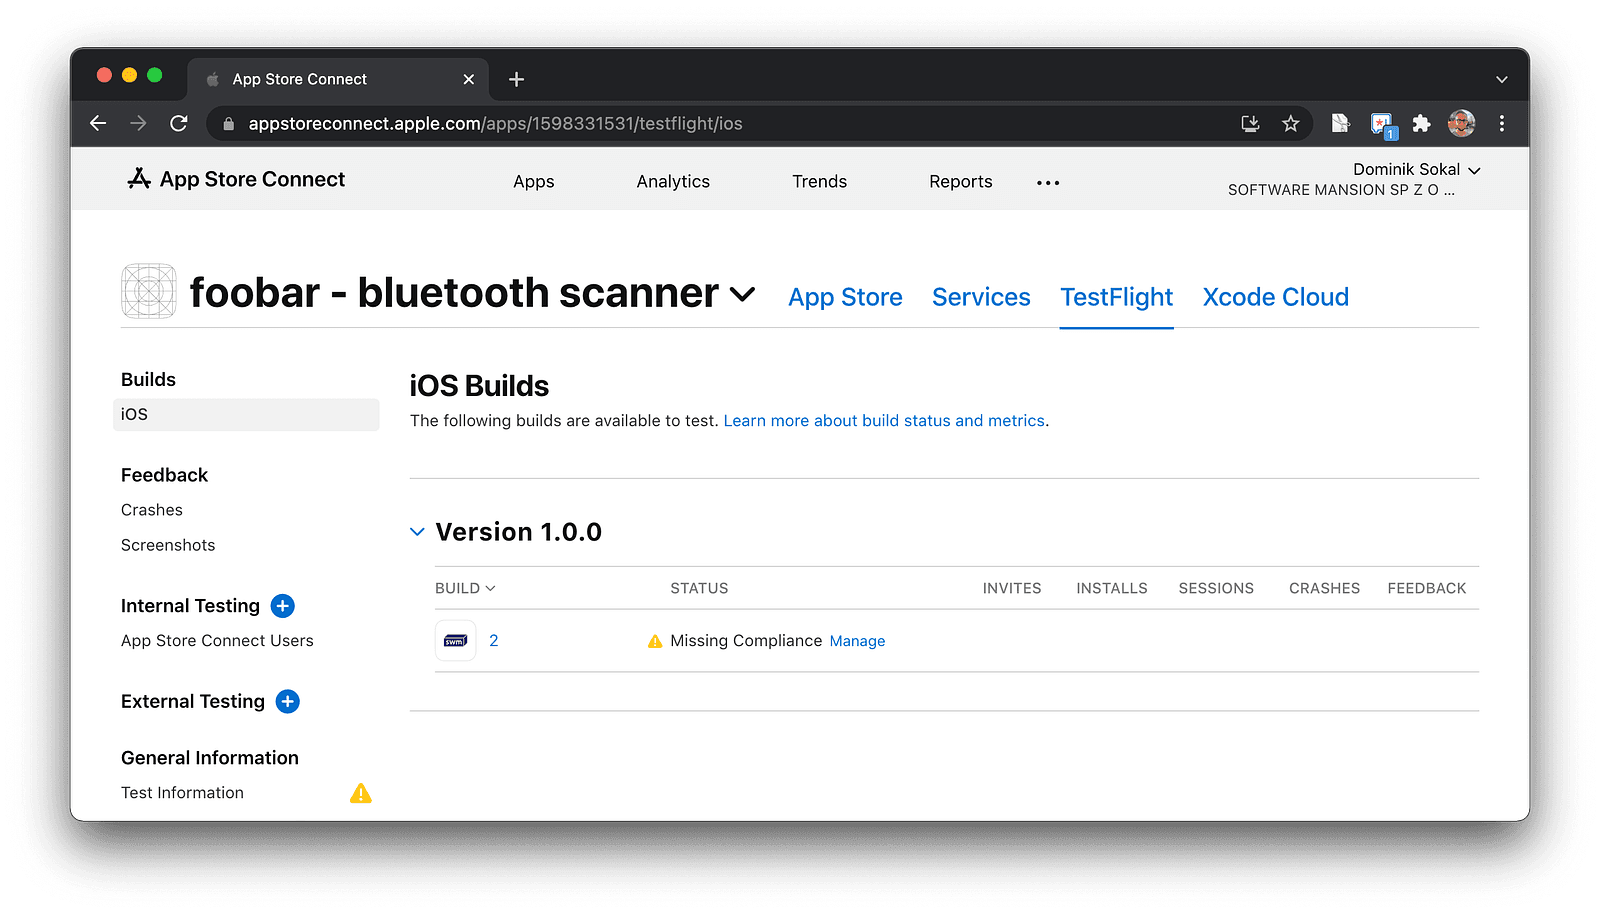
Task: Switch to the Xcode Cloud tab
Action: click(x=1275, y=298)
